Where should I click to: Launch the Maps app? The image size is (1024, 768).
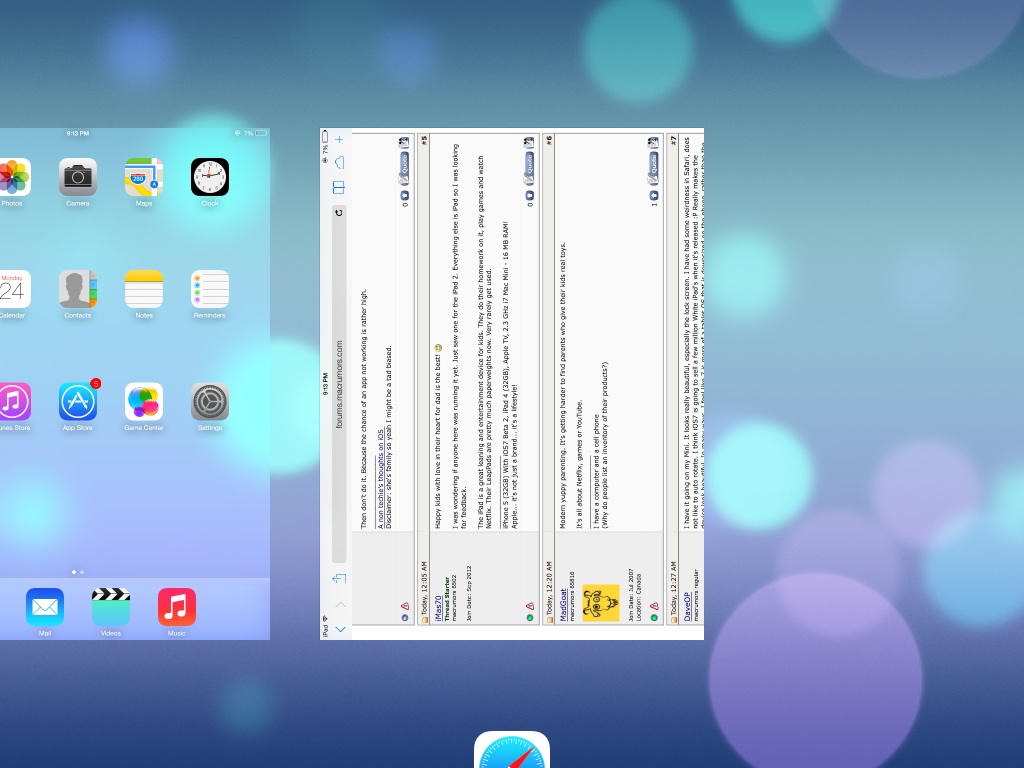tap(144, 177)
